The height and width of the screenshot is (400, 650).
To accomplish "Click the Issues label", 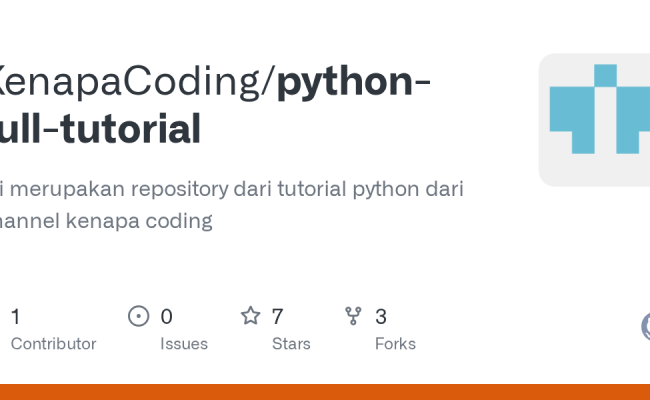I will 184,344.
